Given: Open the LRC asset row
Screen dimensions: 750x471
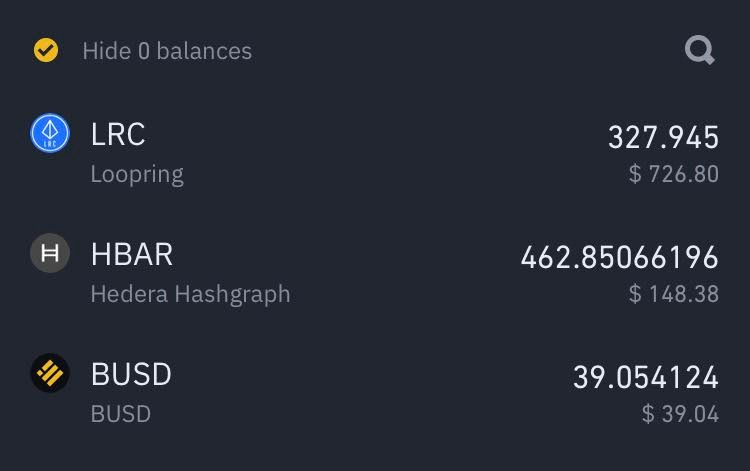Looking at the screenshot, I should click(x=375, y=153).
